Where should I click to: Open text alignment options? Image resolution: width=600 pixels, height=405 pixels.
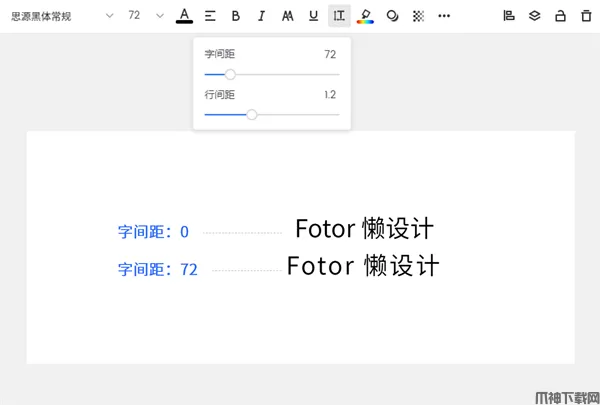[x=210, y=16]
